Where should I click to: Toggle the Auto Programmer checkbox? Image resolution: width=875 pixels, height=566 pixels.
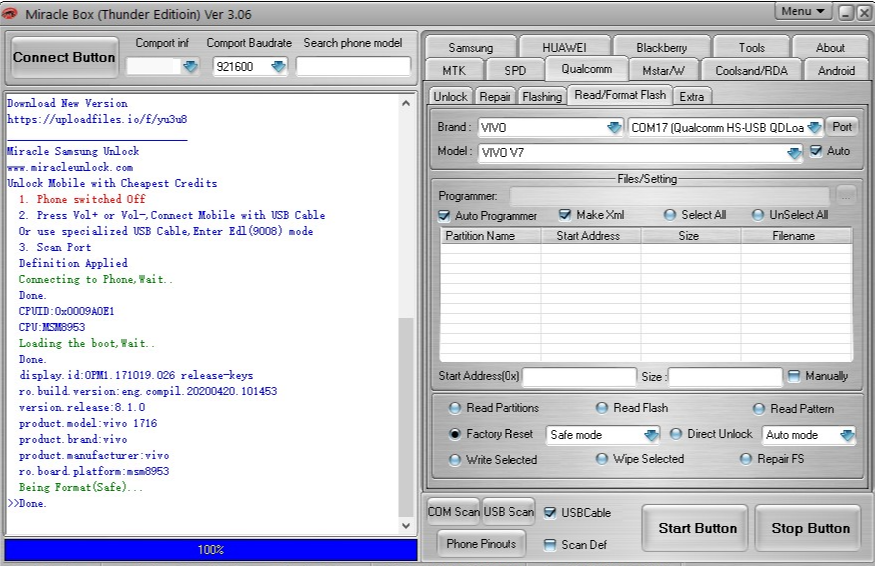[x=444, y=215]
